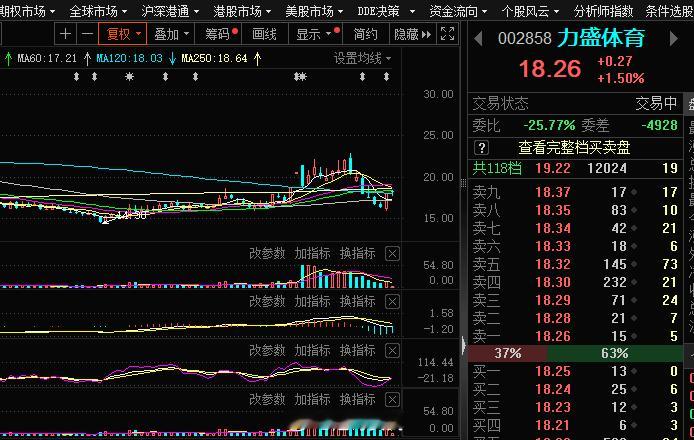Click 换指标 in fourth indicator panel
The width and height of the screenshot is (694, 440).
(358, 400)
